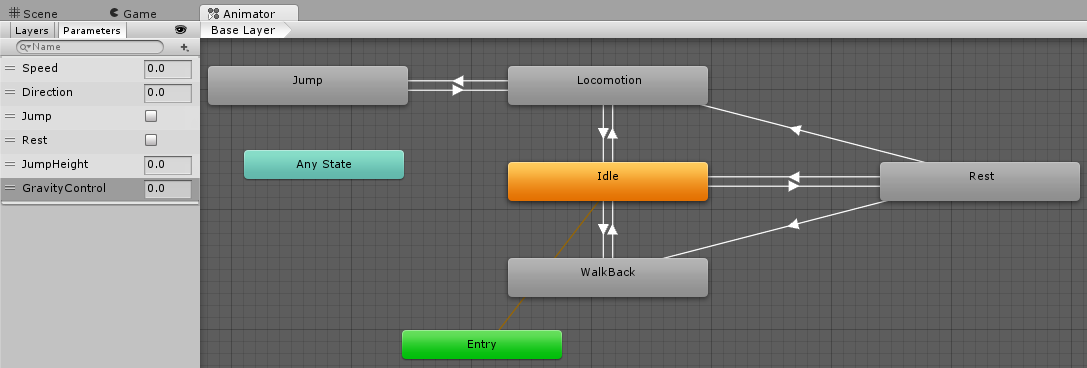
Task: Select the Jump to Locomotion transition arrow
Action: coord(458,90)
